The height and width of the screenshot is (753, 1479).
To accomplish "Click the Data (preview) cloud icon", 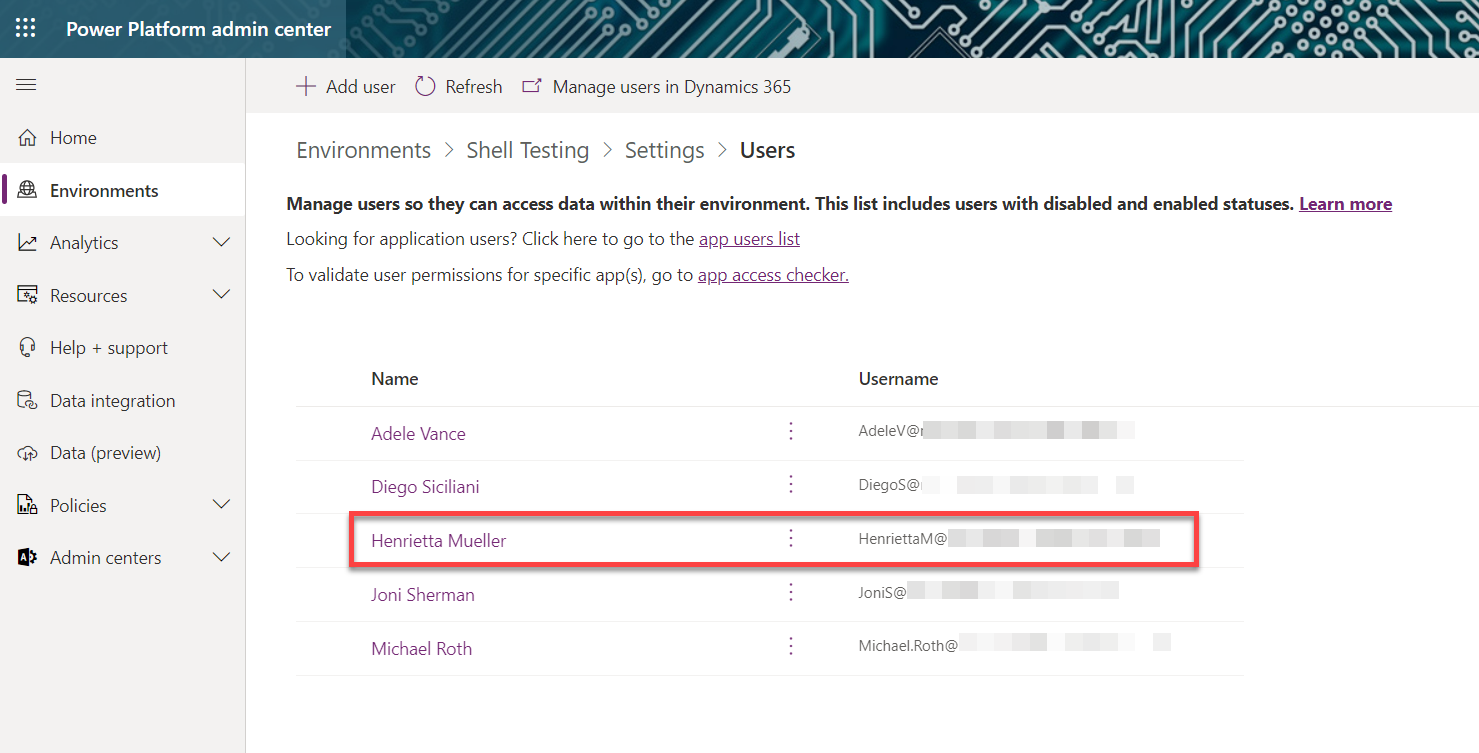I will point(27,453).
